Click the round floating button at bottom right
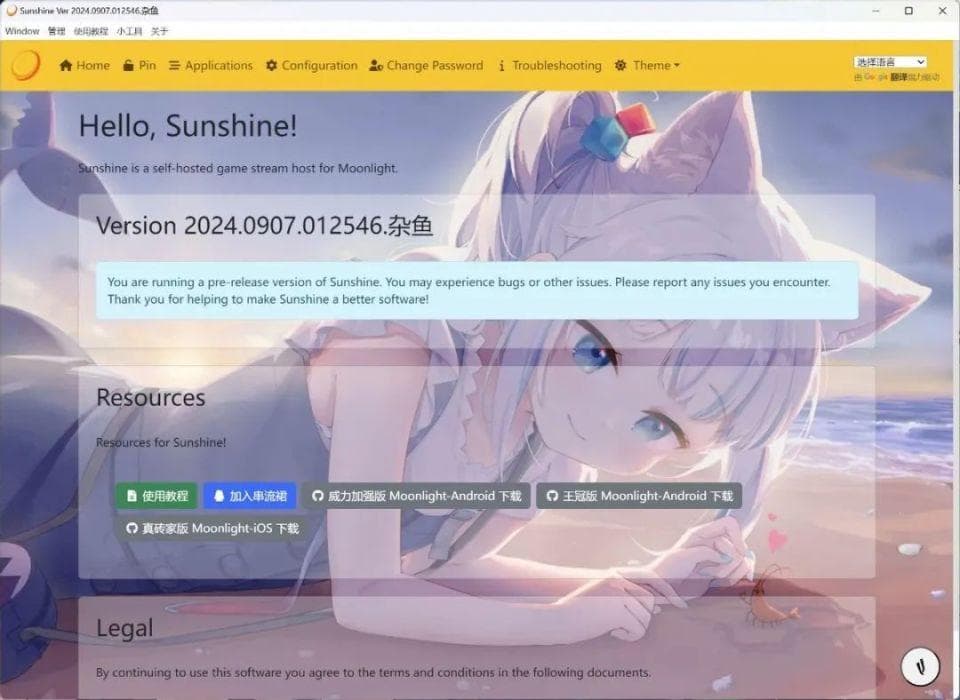960x700 pixels. [920, 666]
